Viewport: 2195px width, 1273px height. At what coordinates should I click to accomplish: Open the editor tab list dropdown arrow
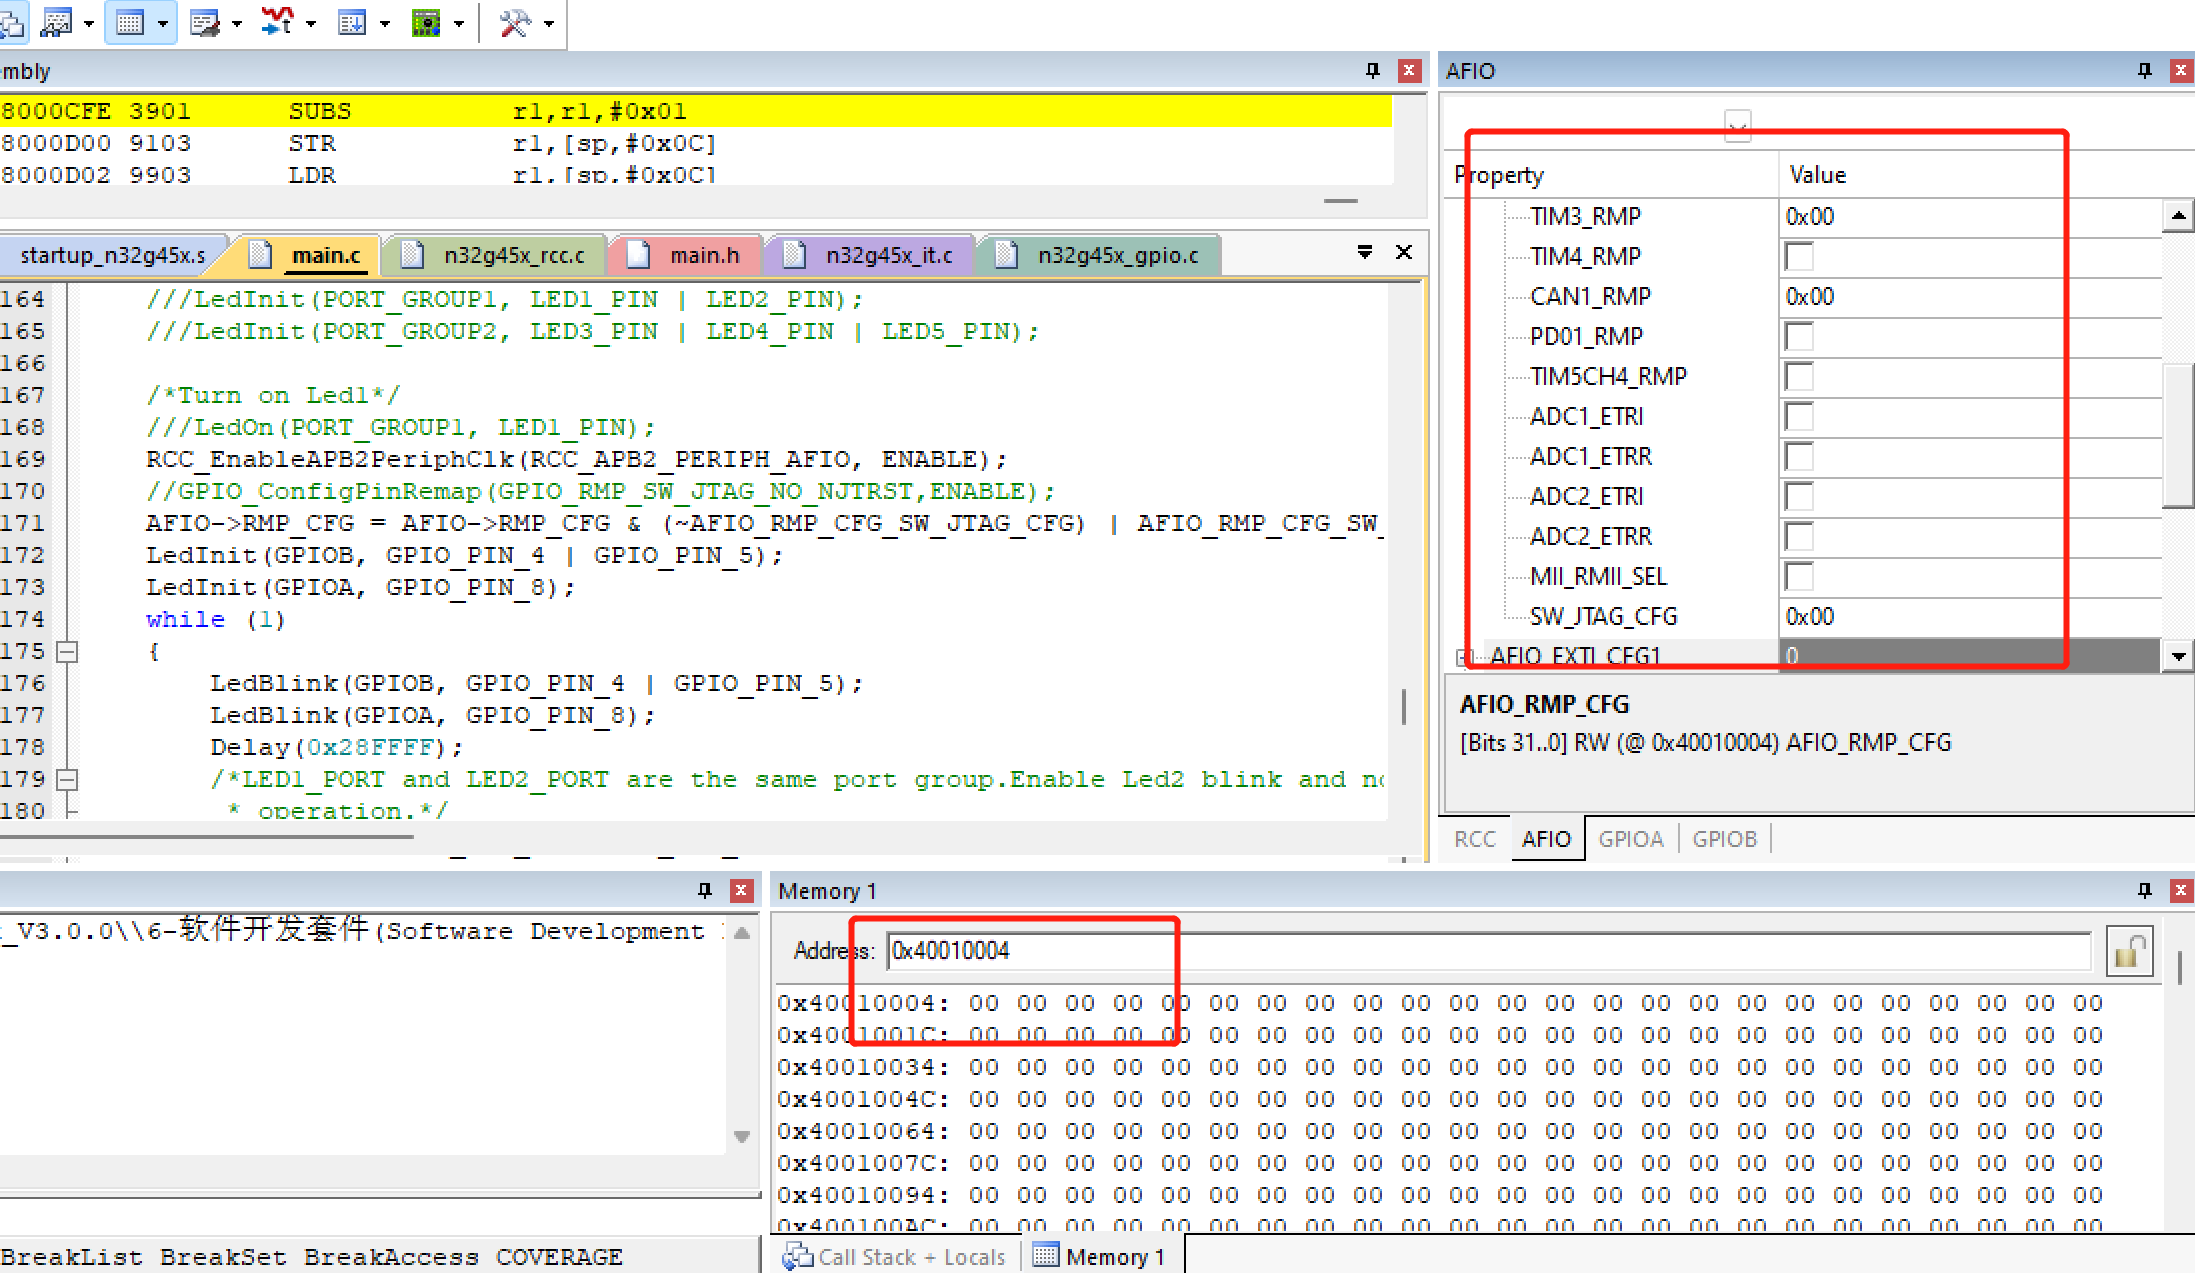click(x=1364, y=253)
